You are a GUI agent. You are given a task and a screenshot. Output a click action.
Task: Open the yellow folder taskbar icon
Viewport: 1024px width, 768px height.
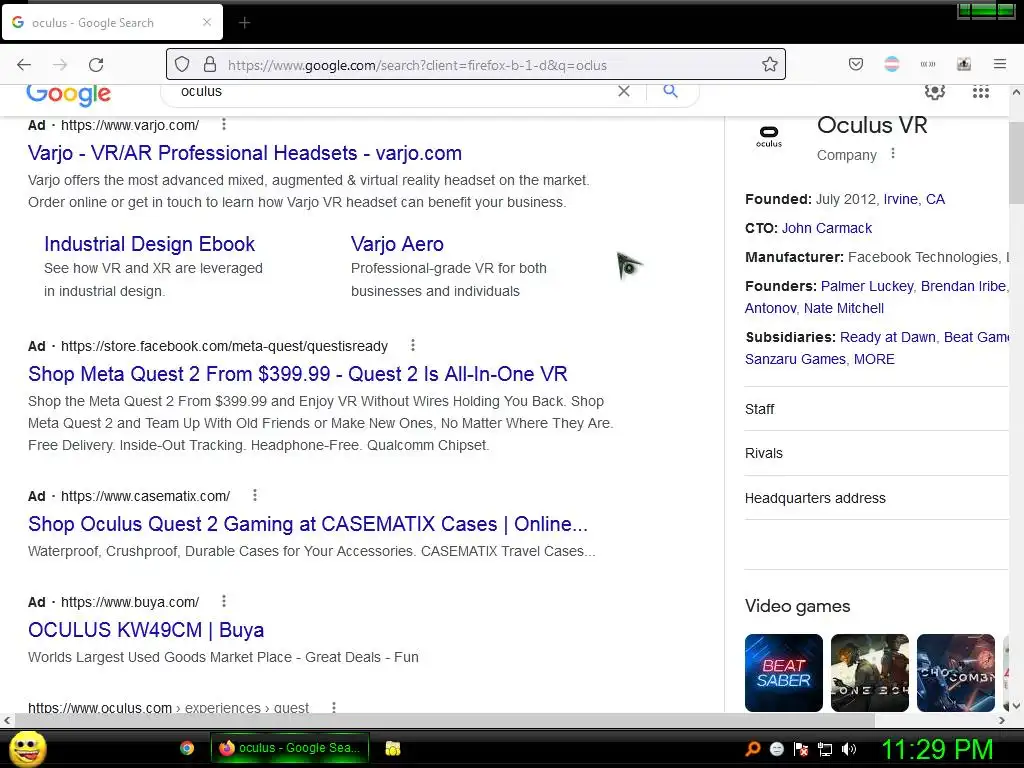tap(392, 748)
